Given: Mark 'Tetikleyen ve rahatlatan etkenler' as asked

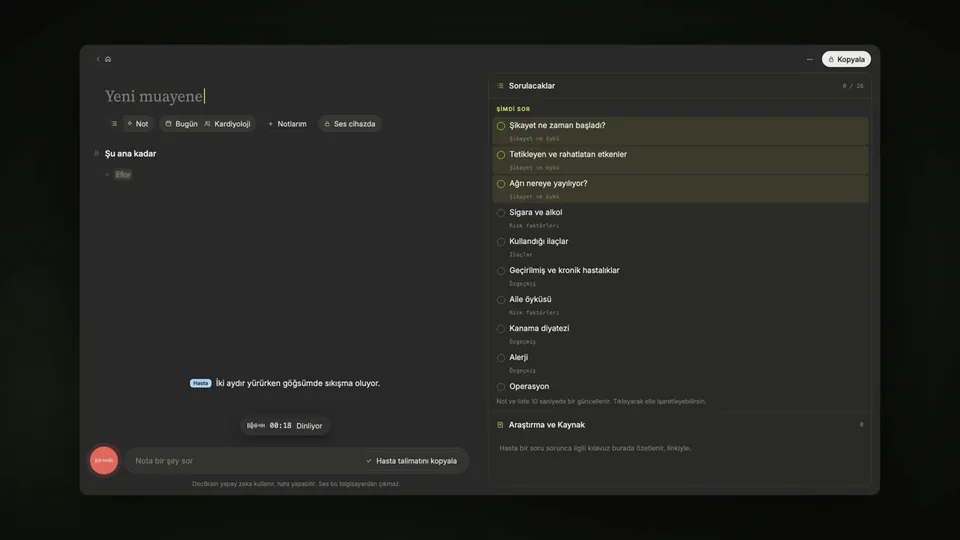Looking at the screenshot, I should point(501,155).
